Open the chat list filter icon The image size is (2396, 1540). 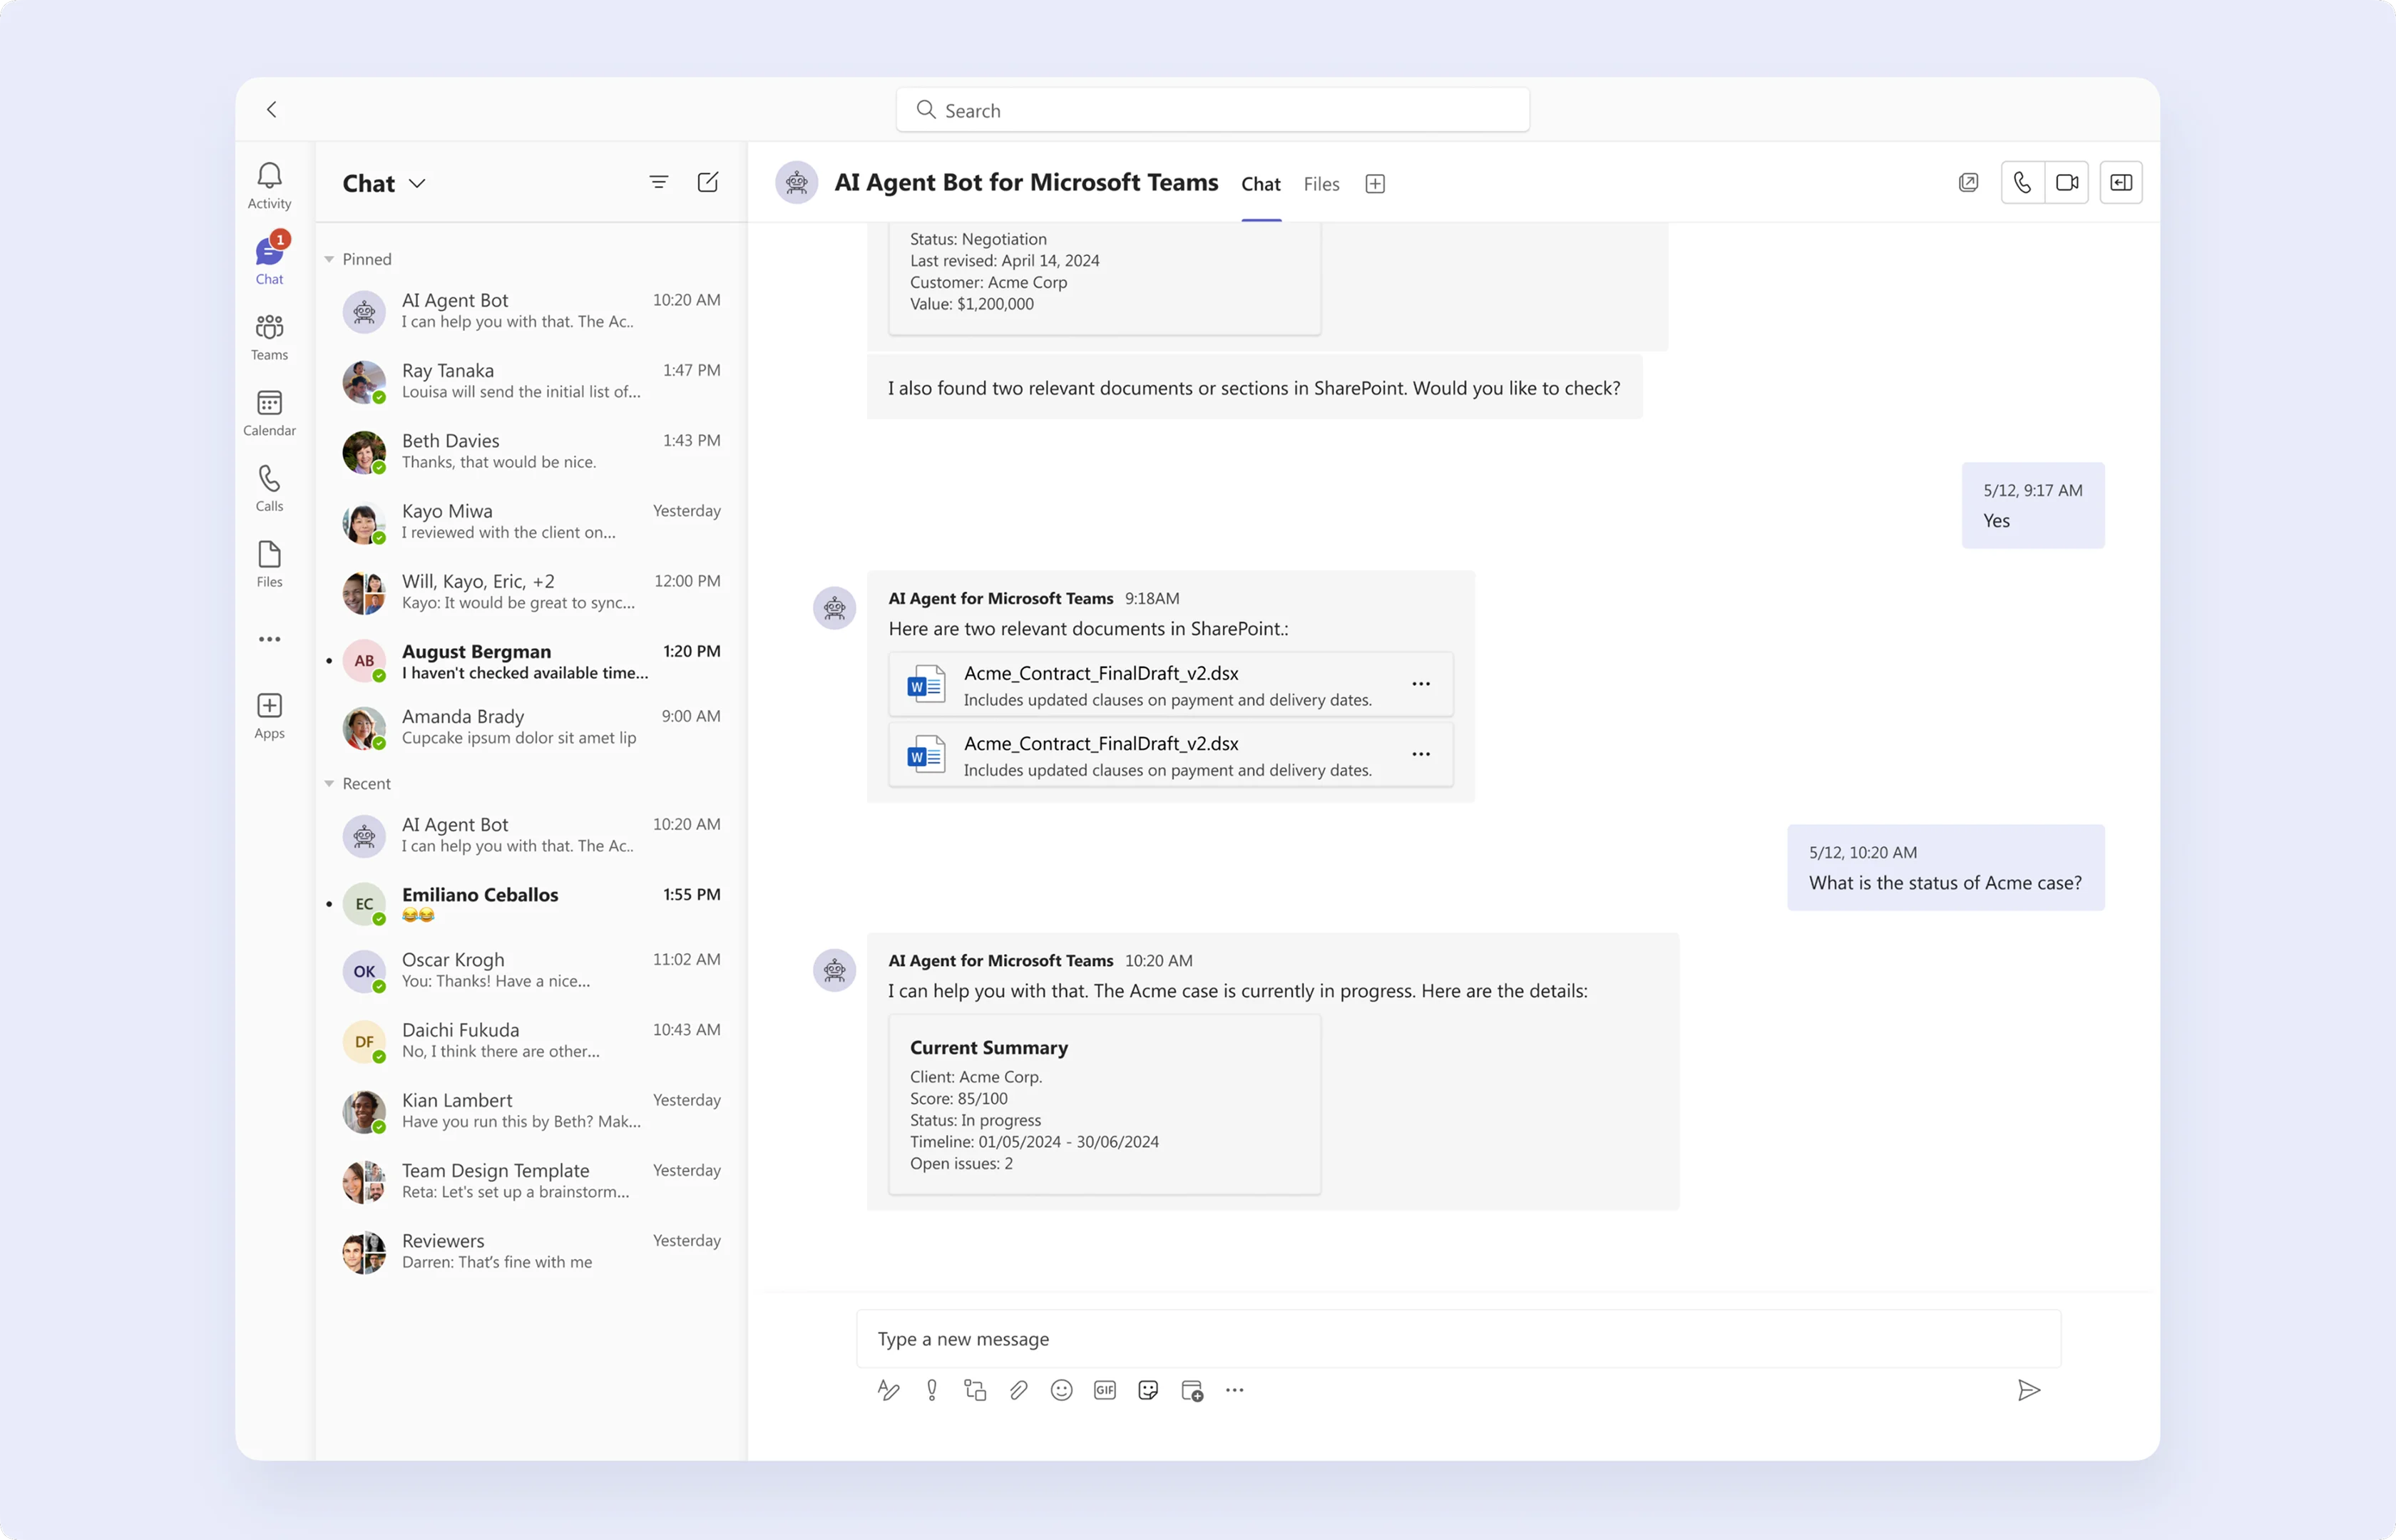[658, 182]
